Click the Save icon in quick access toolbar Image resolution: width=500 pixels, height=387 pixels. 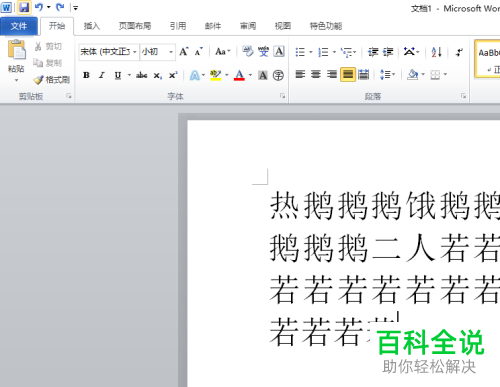click(x=24, y=7)
